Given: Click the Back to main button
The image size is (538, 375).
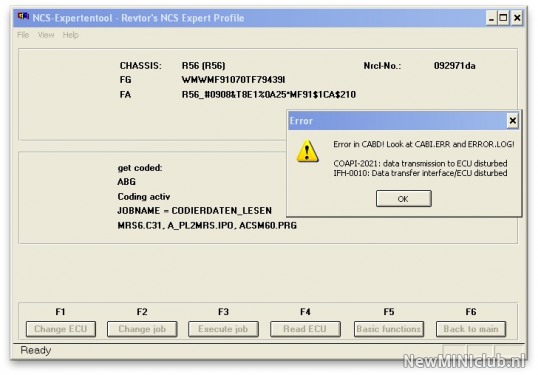Looking at the screenshot, I should tap(471, 329).
